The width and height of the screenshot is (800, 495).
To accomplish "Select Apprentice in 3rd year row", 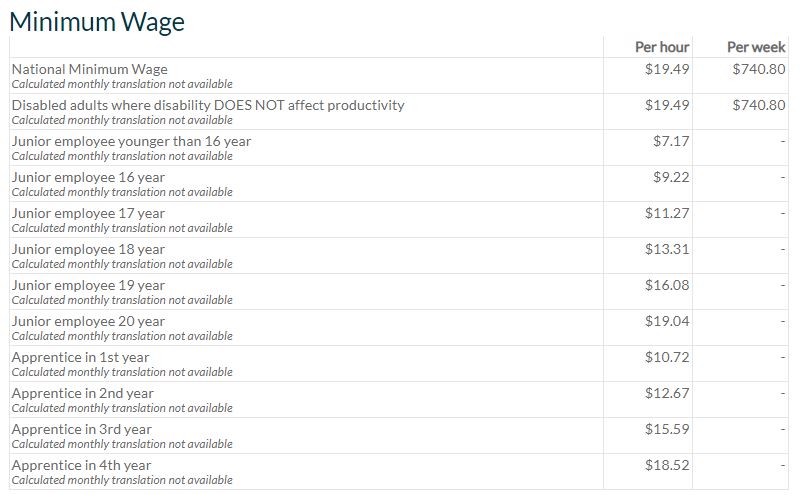I will pos(81,429).
